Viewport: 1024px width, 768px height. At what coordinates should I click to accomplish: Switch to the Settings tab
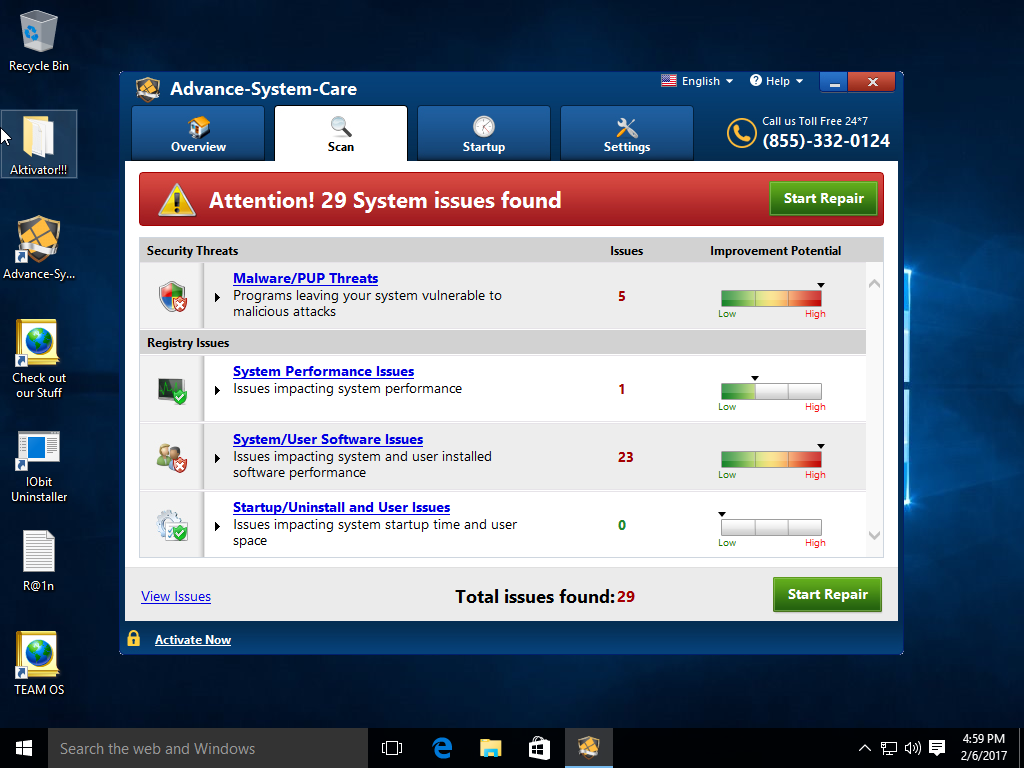click(626, 134)
